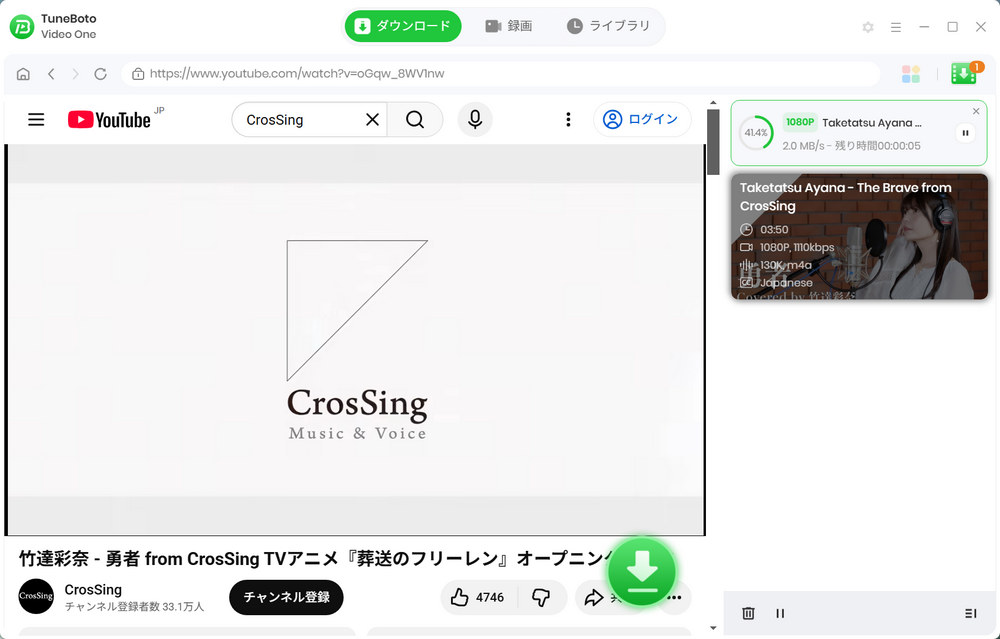Viewport: 1000px width, 639px height.
Task: Click the ログイン sign-in button
Action: 642,119
